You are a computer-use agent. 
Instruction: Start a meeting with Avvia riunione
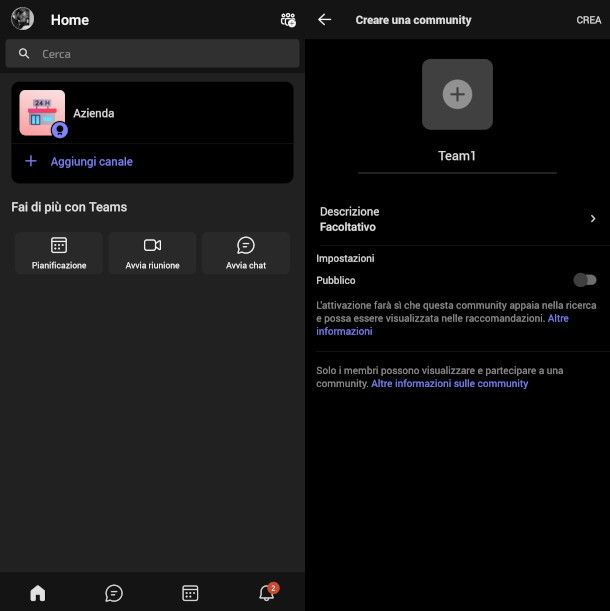[x=152, y=253]
